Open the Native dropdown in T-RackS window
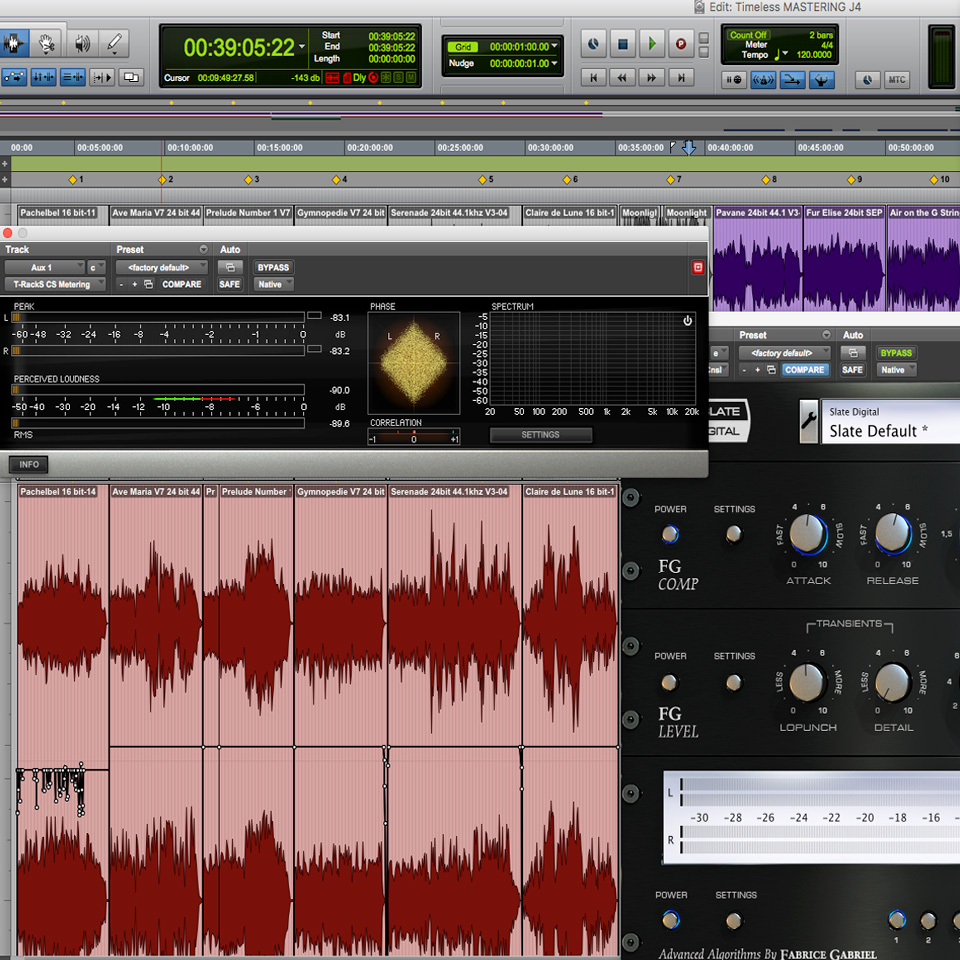This screenshot has height=960, width=960. coord(273,284)
